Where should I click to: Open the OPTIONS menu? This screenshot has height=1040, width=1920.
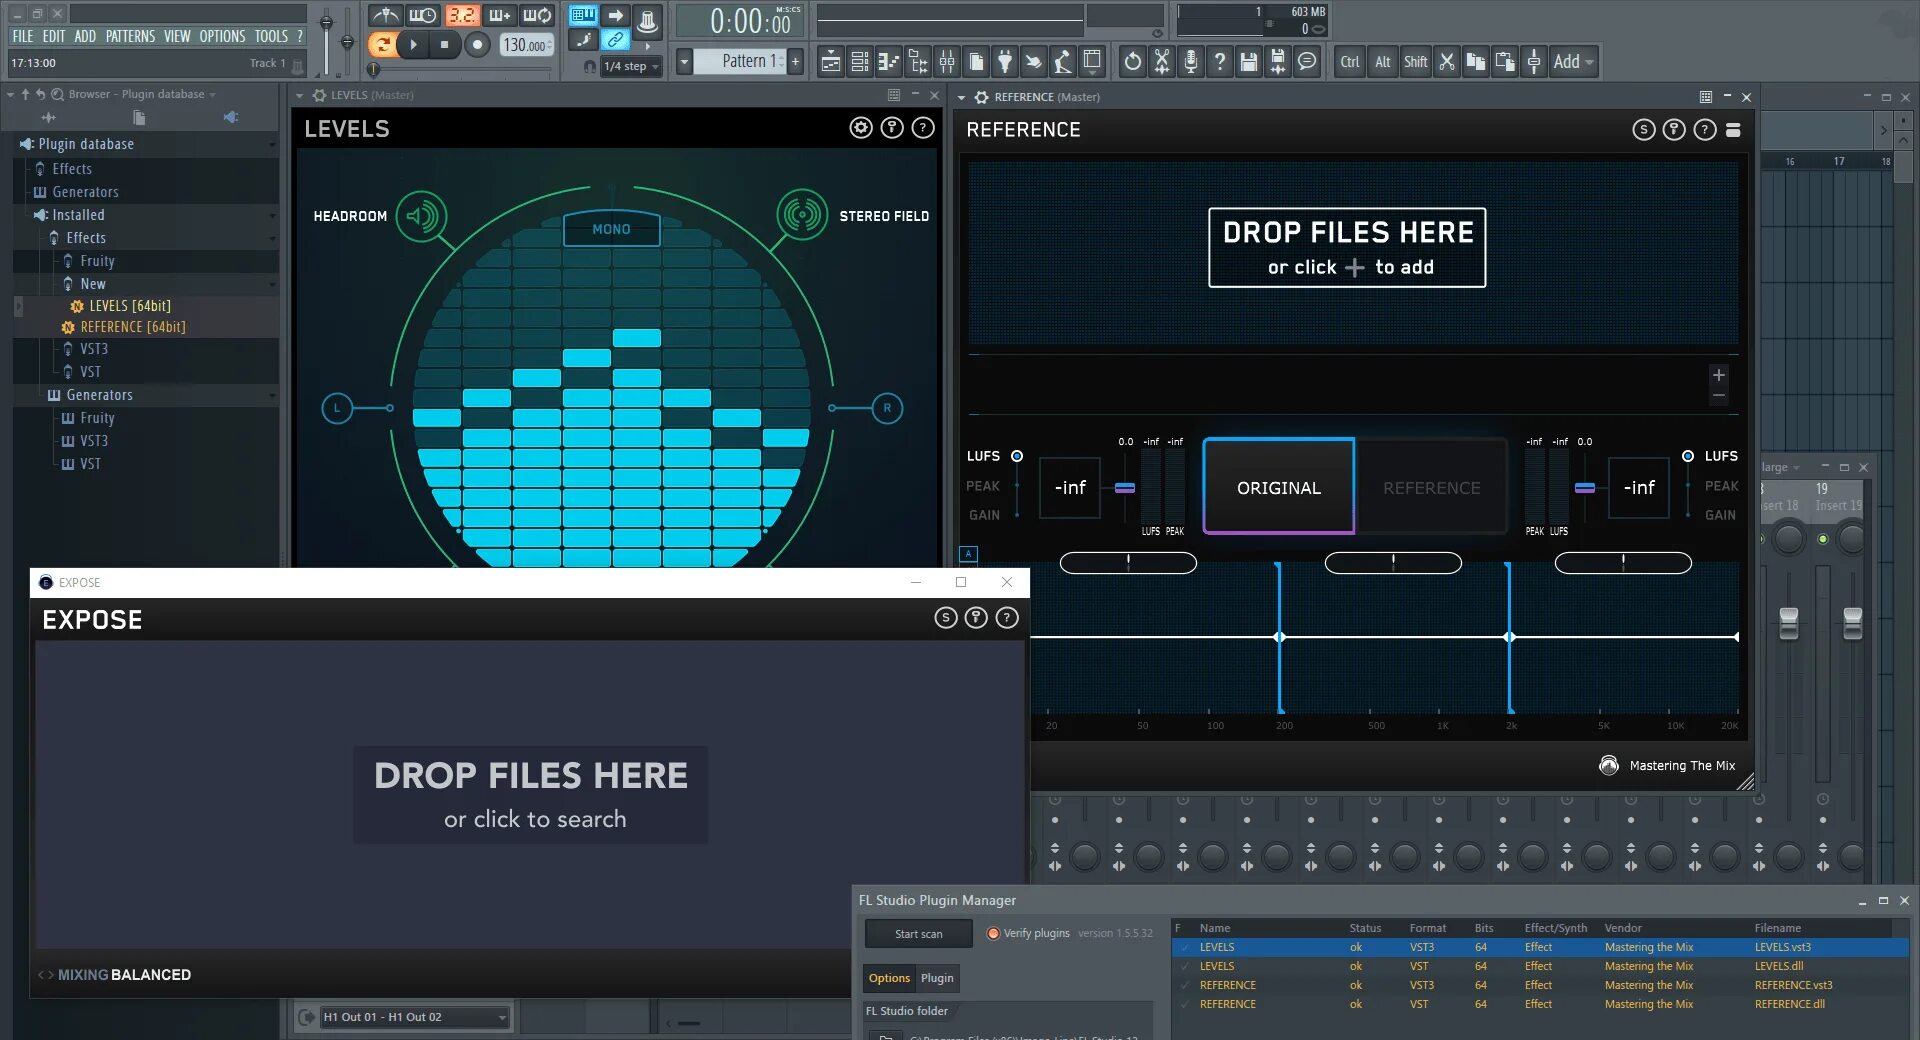coord(222,36)
